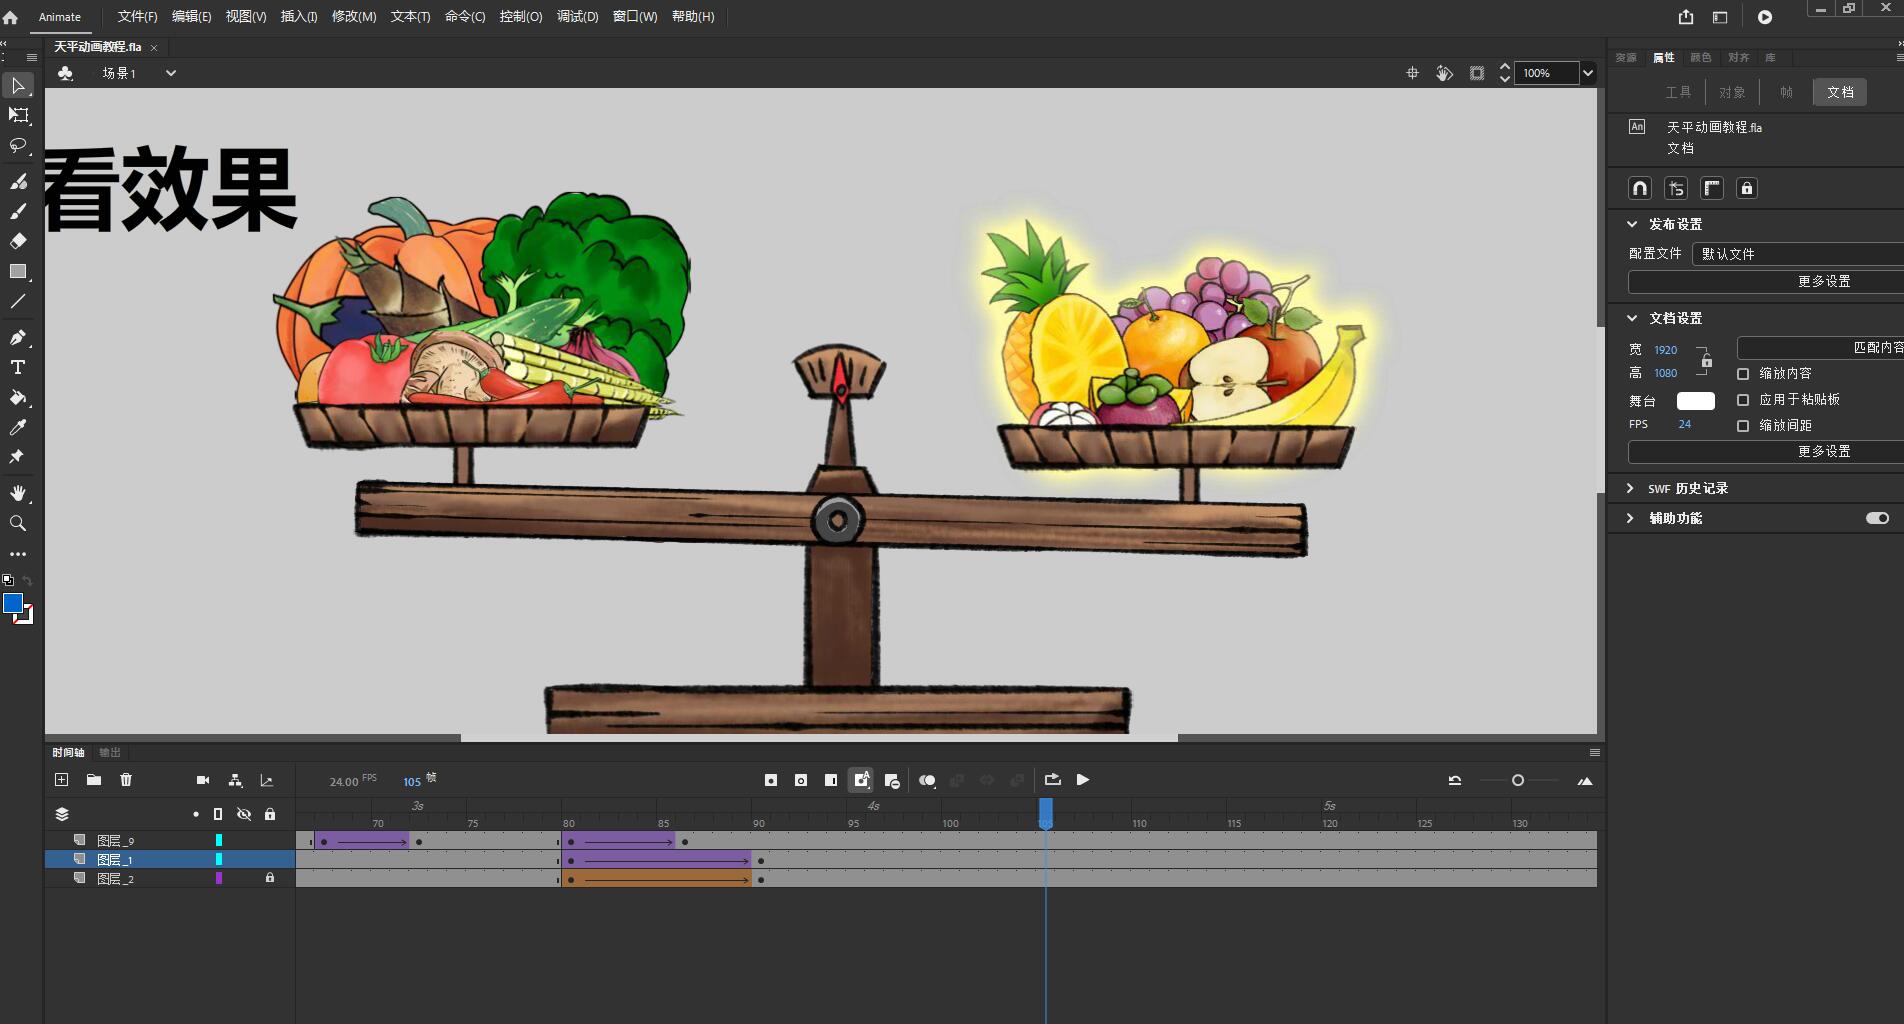This screenshot has width=1904, height=1024.
Task: Select the Rectangle tool
Action: 18,272
